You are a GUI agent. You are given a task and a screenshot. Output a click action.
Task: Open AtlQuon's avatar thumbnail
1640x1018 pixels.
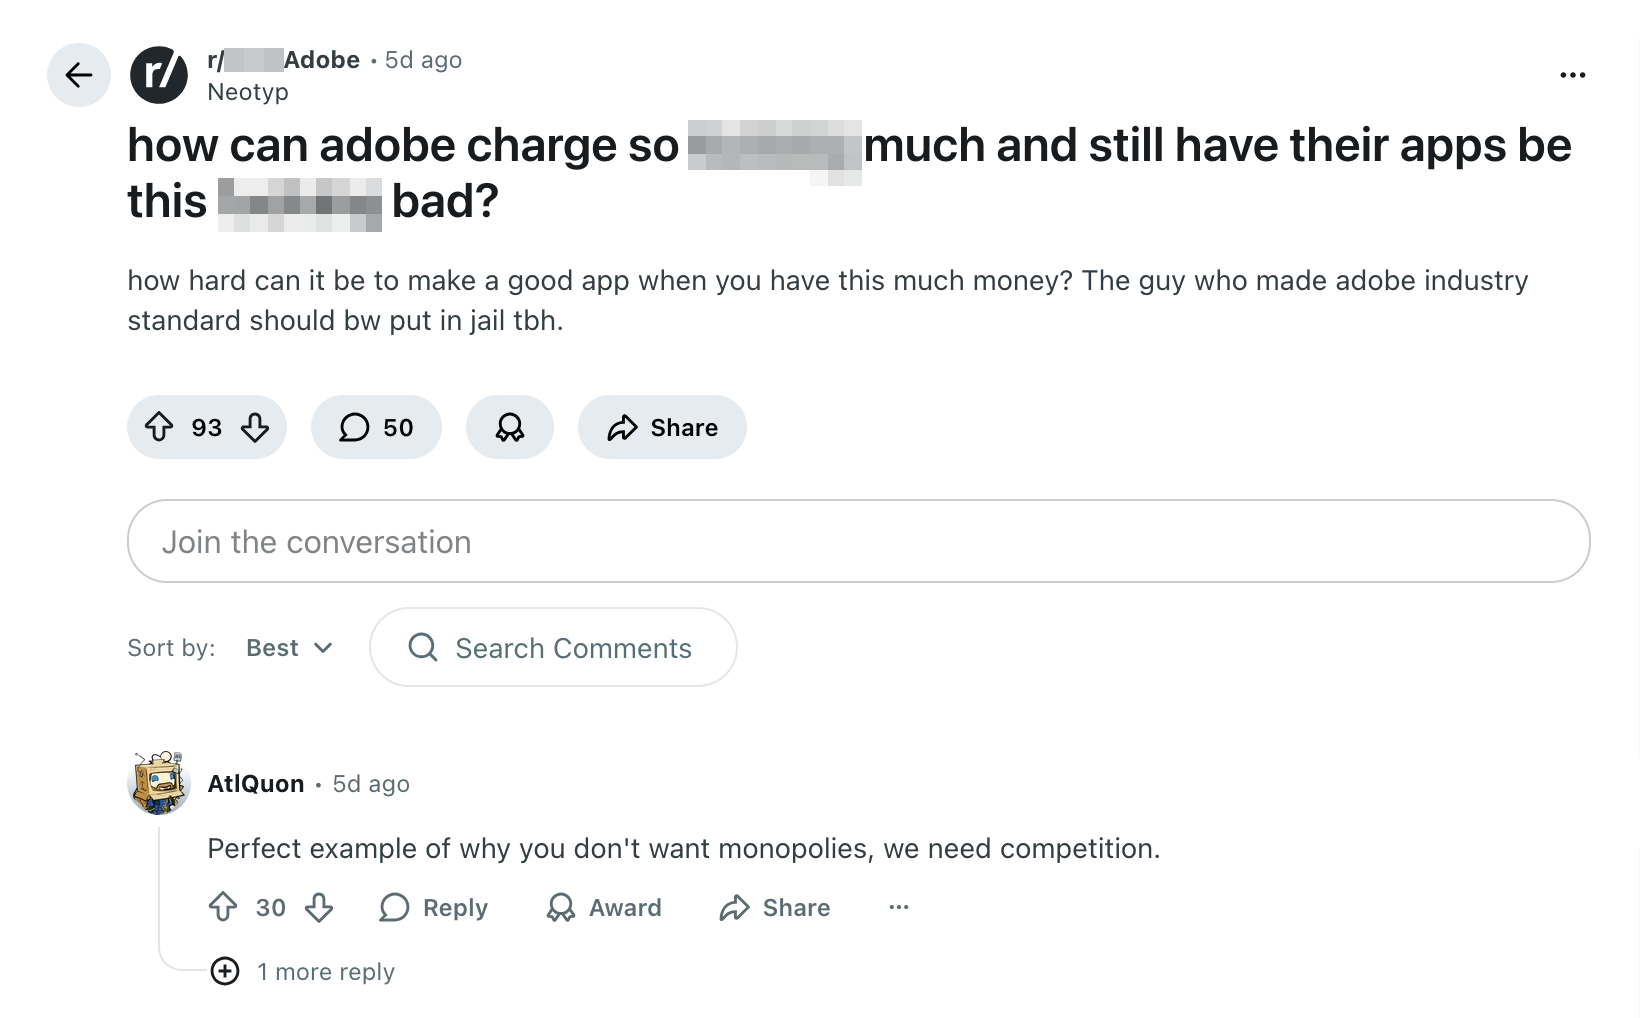click(x=159, y=783)
